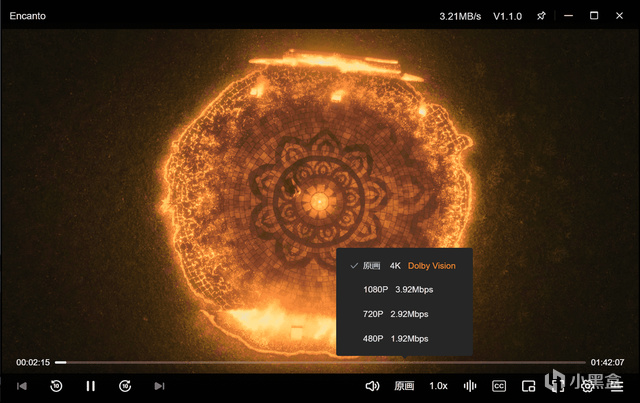
Task: Skip to the next video
Action: tap(159, 386)
